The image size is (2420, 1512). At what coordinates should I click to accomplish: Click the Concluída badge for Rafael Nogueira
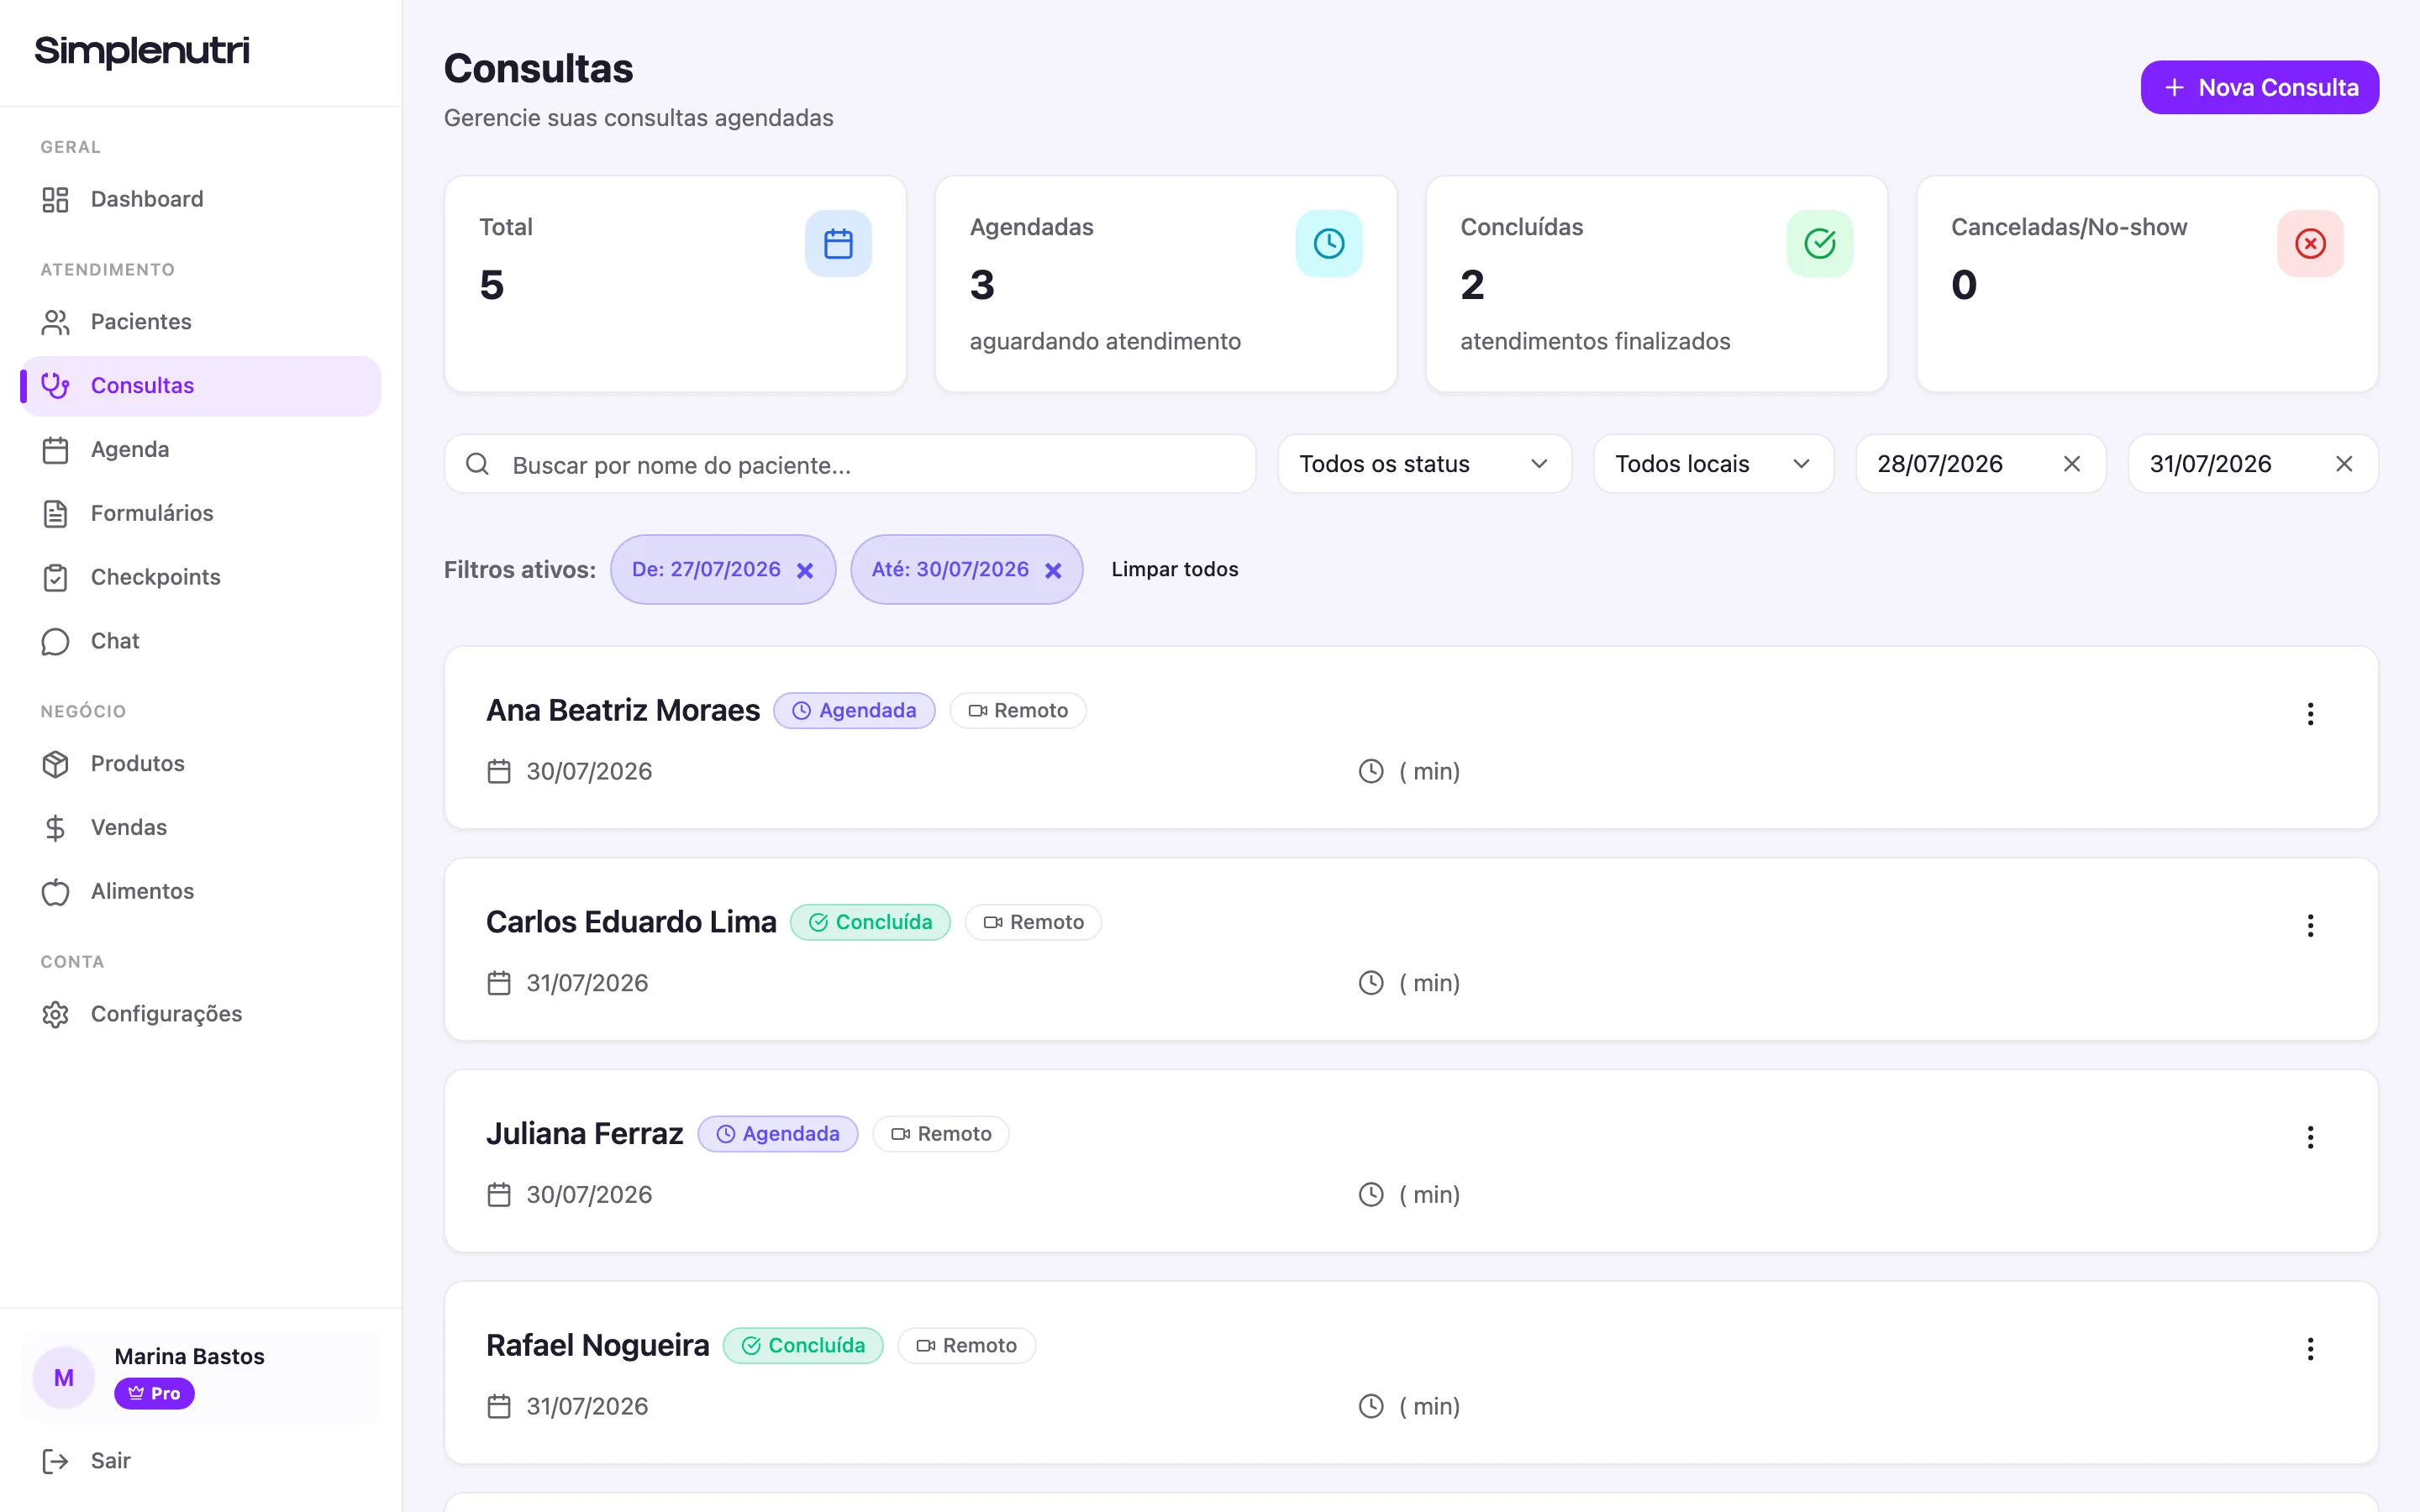pyautogui.click(x=803, y=1346)
